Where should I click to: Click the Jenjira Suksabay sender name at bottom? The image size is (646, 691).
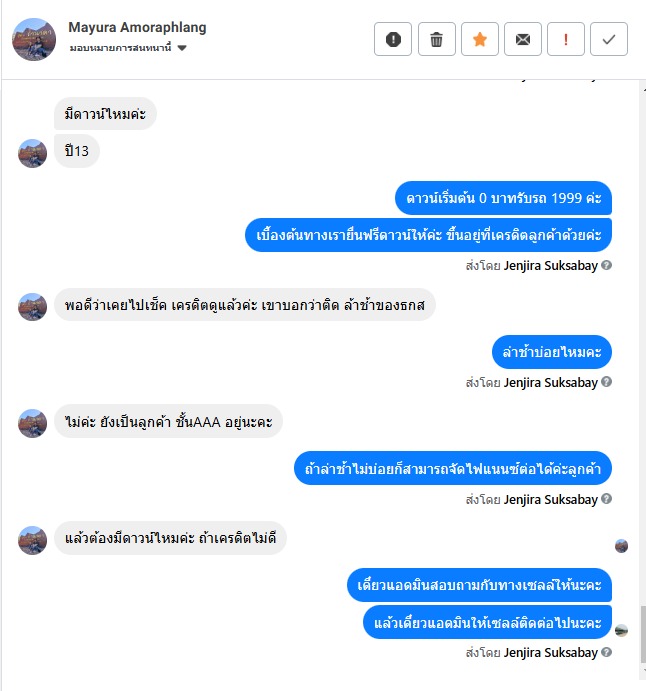coord(550,653)
